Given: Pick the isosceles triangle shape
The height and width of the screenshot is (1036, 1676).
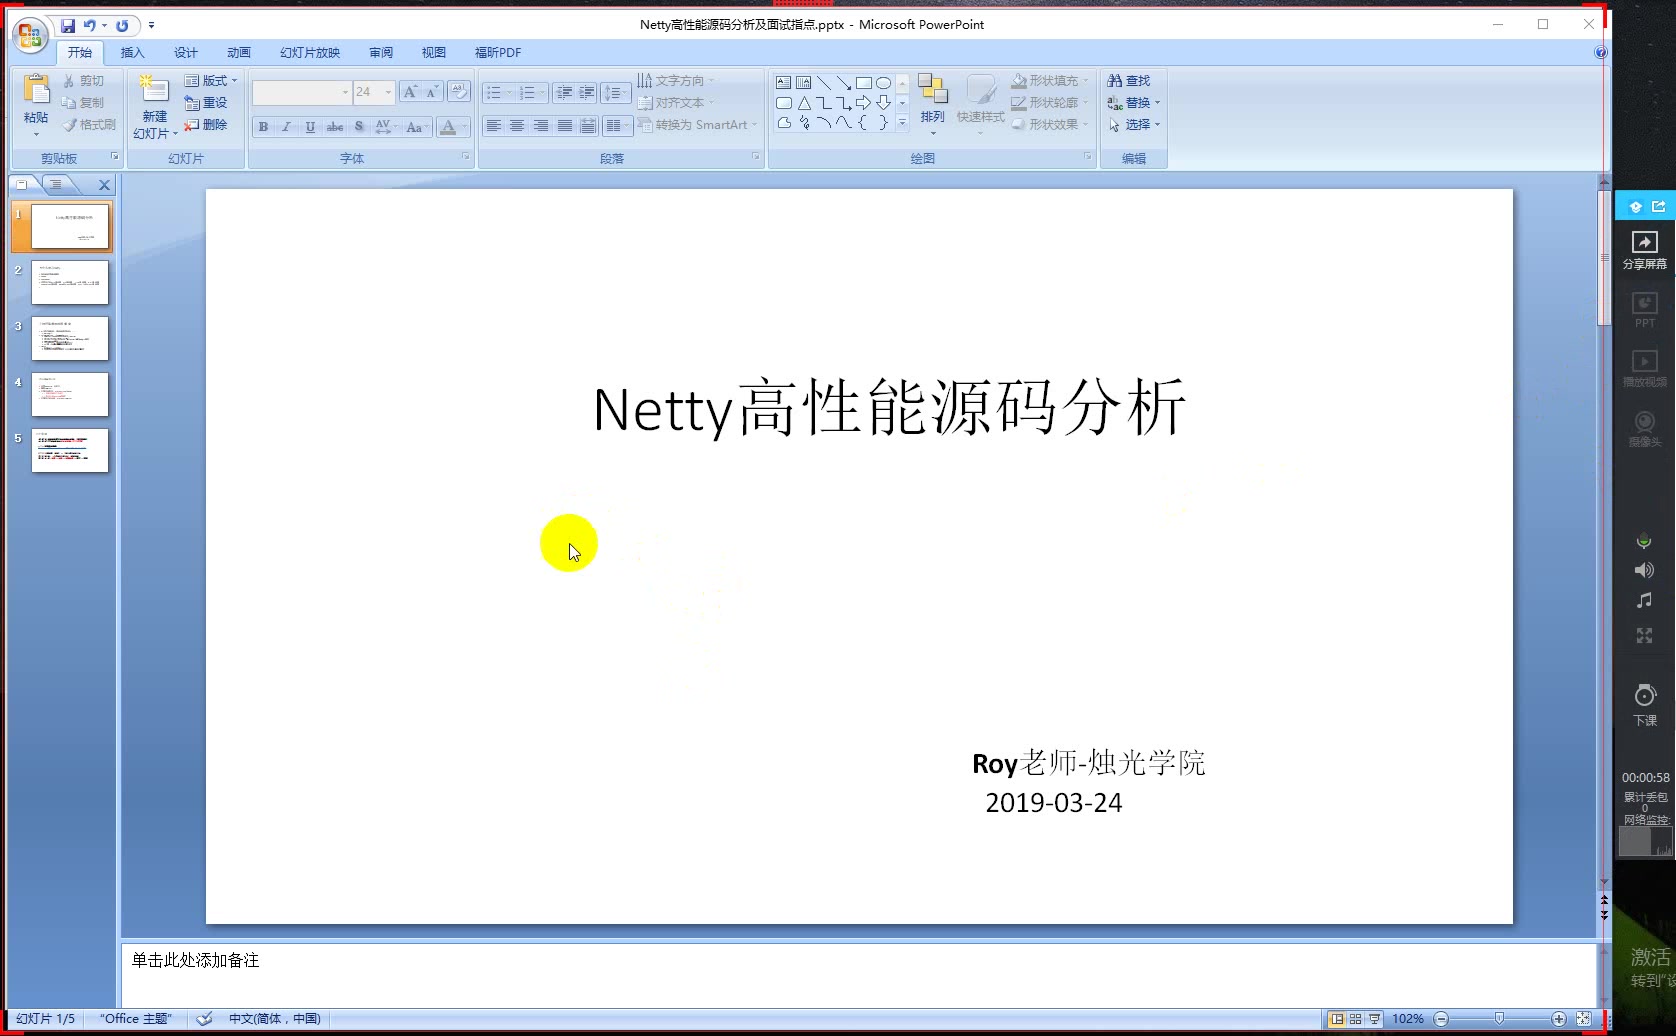Looking at the screenshot, I should coord(804,103).
